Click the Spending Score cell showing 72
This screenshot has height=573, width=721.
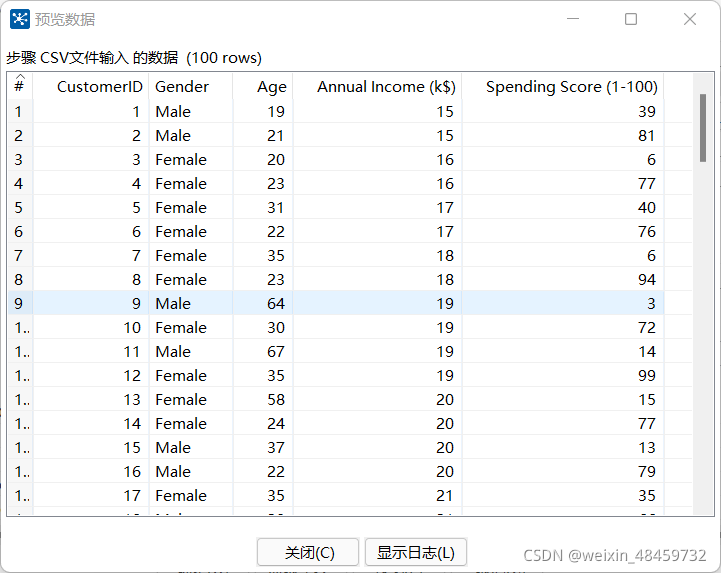[563, 327]
